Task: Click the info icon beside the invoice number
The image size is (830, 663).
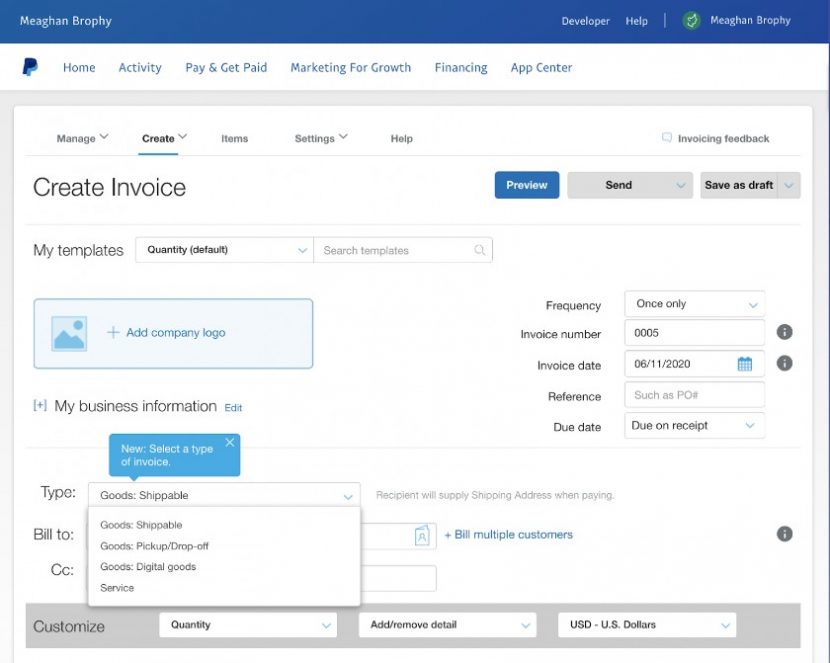Action: pyautogui.click(x=784, y=332)
